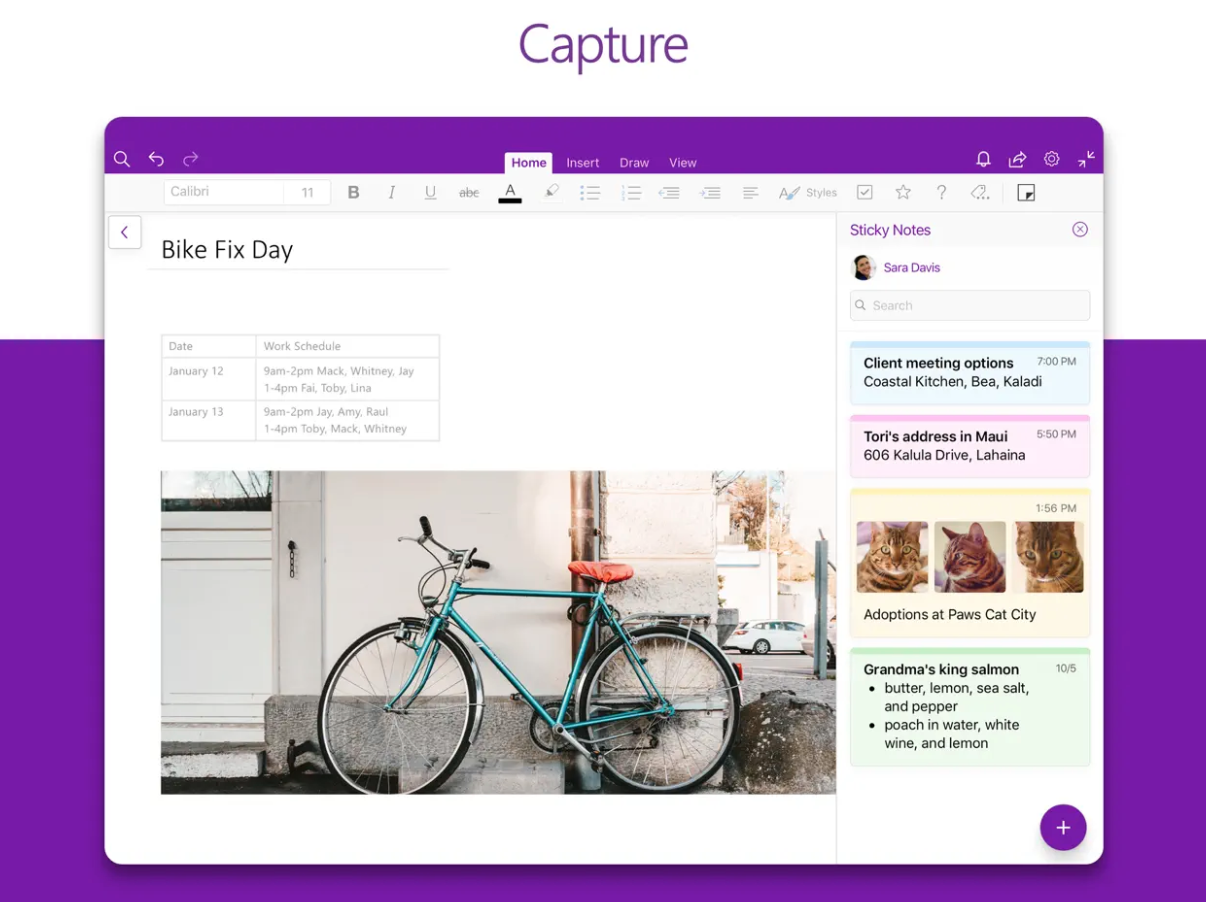Insert a numbered list
The width and height of the screenshot is (1206, 902).
pyautogui.click(x=631, y=192)
